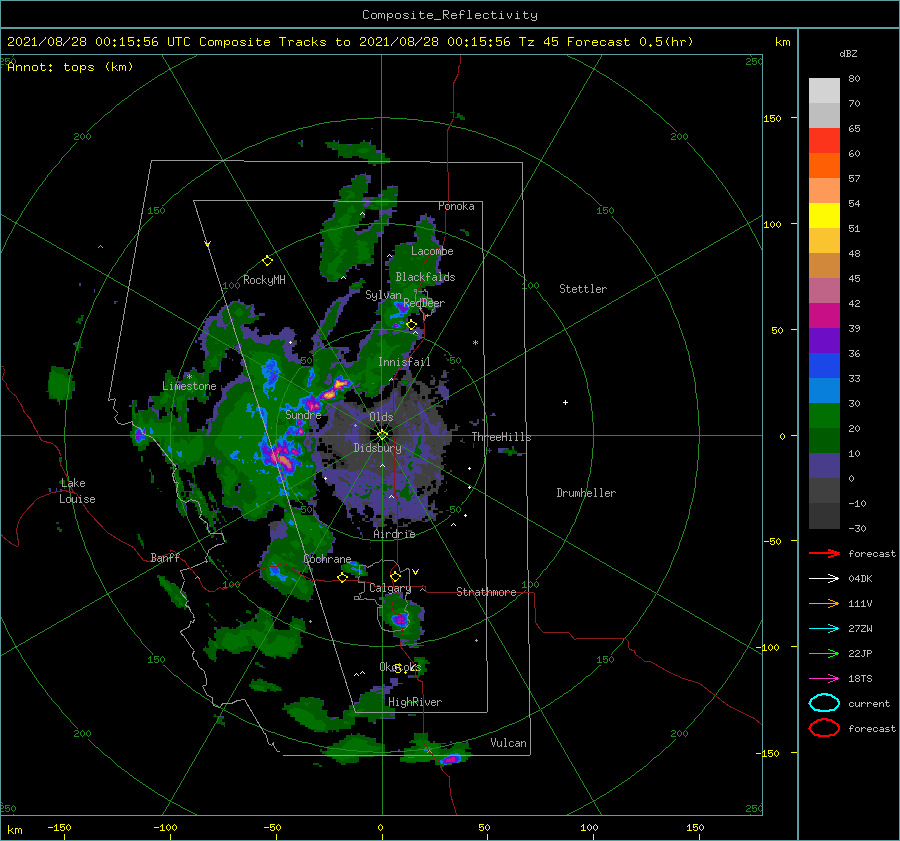Select the 33 dBZ blue color swatch
Image resolution: width=900 pixels, height=841 pixels.
(824, 365)
